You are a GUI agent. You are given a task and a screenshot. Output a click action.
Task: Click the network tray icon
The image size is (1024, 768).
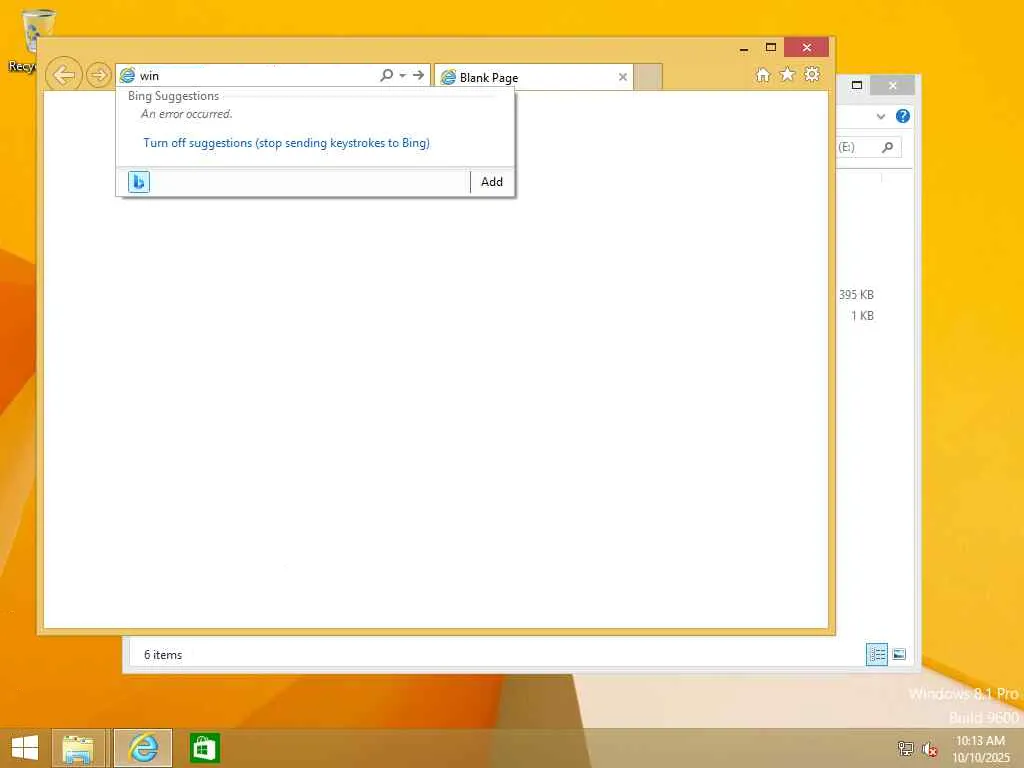point(906,749)
